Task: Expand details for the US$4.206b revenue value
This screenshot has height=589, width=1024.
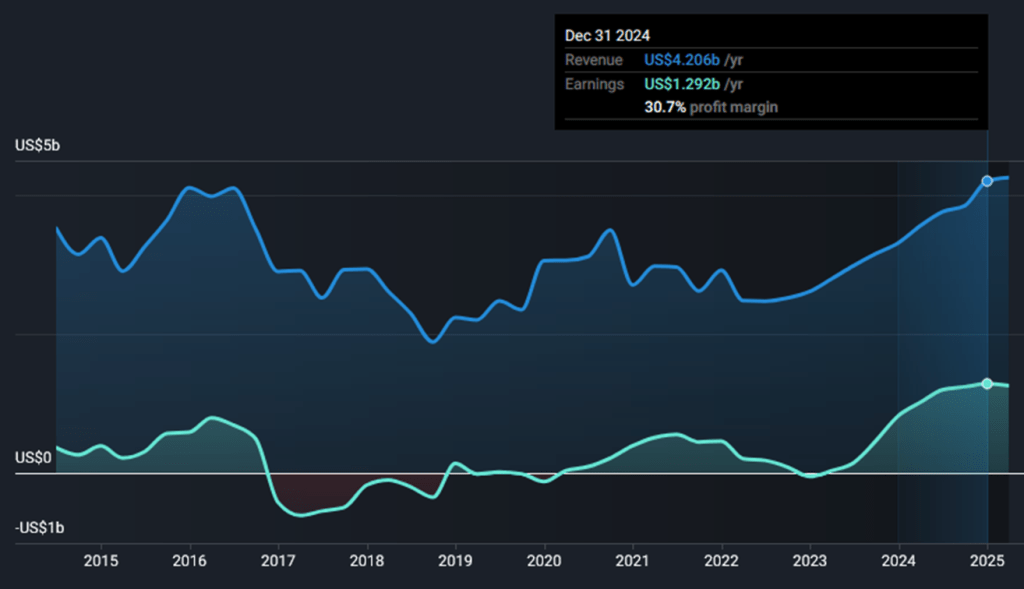Action: 683,60
